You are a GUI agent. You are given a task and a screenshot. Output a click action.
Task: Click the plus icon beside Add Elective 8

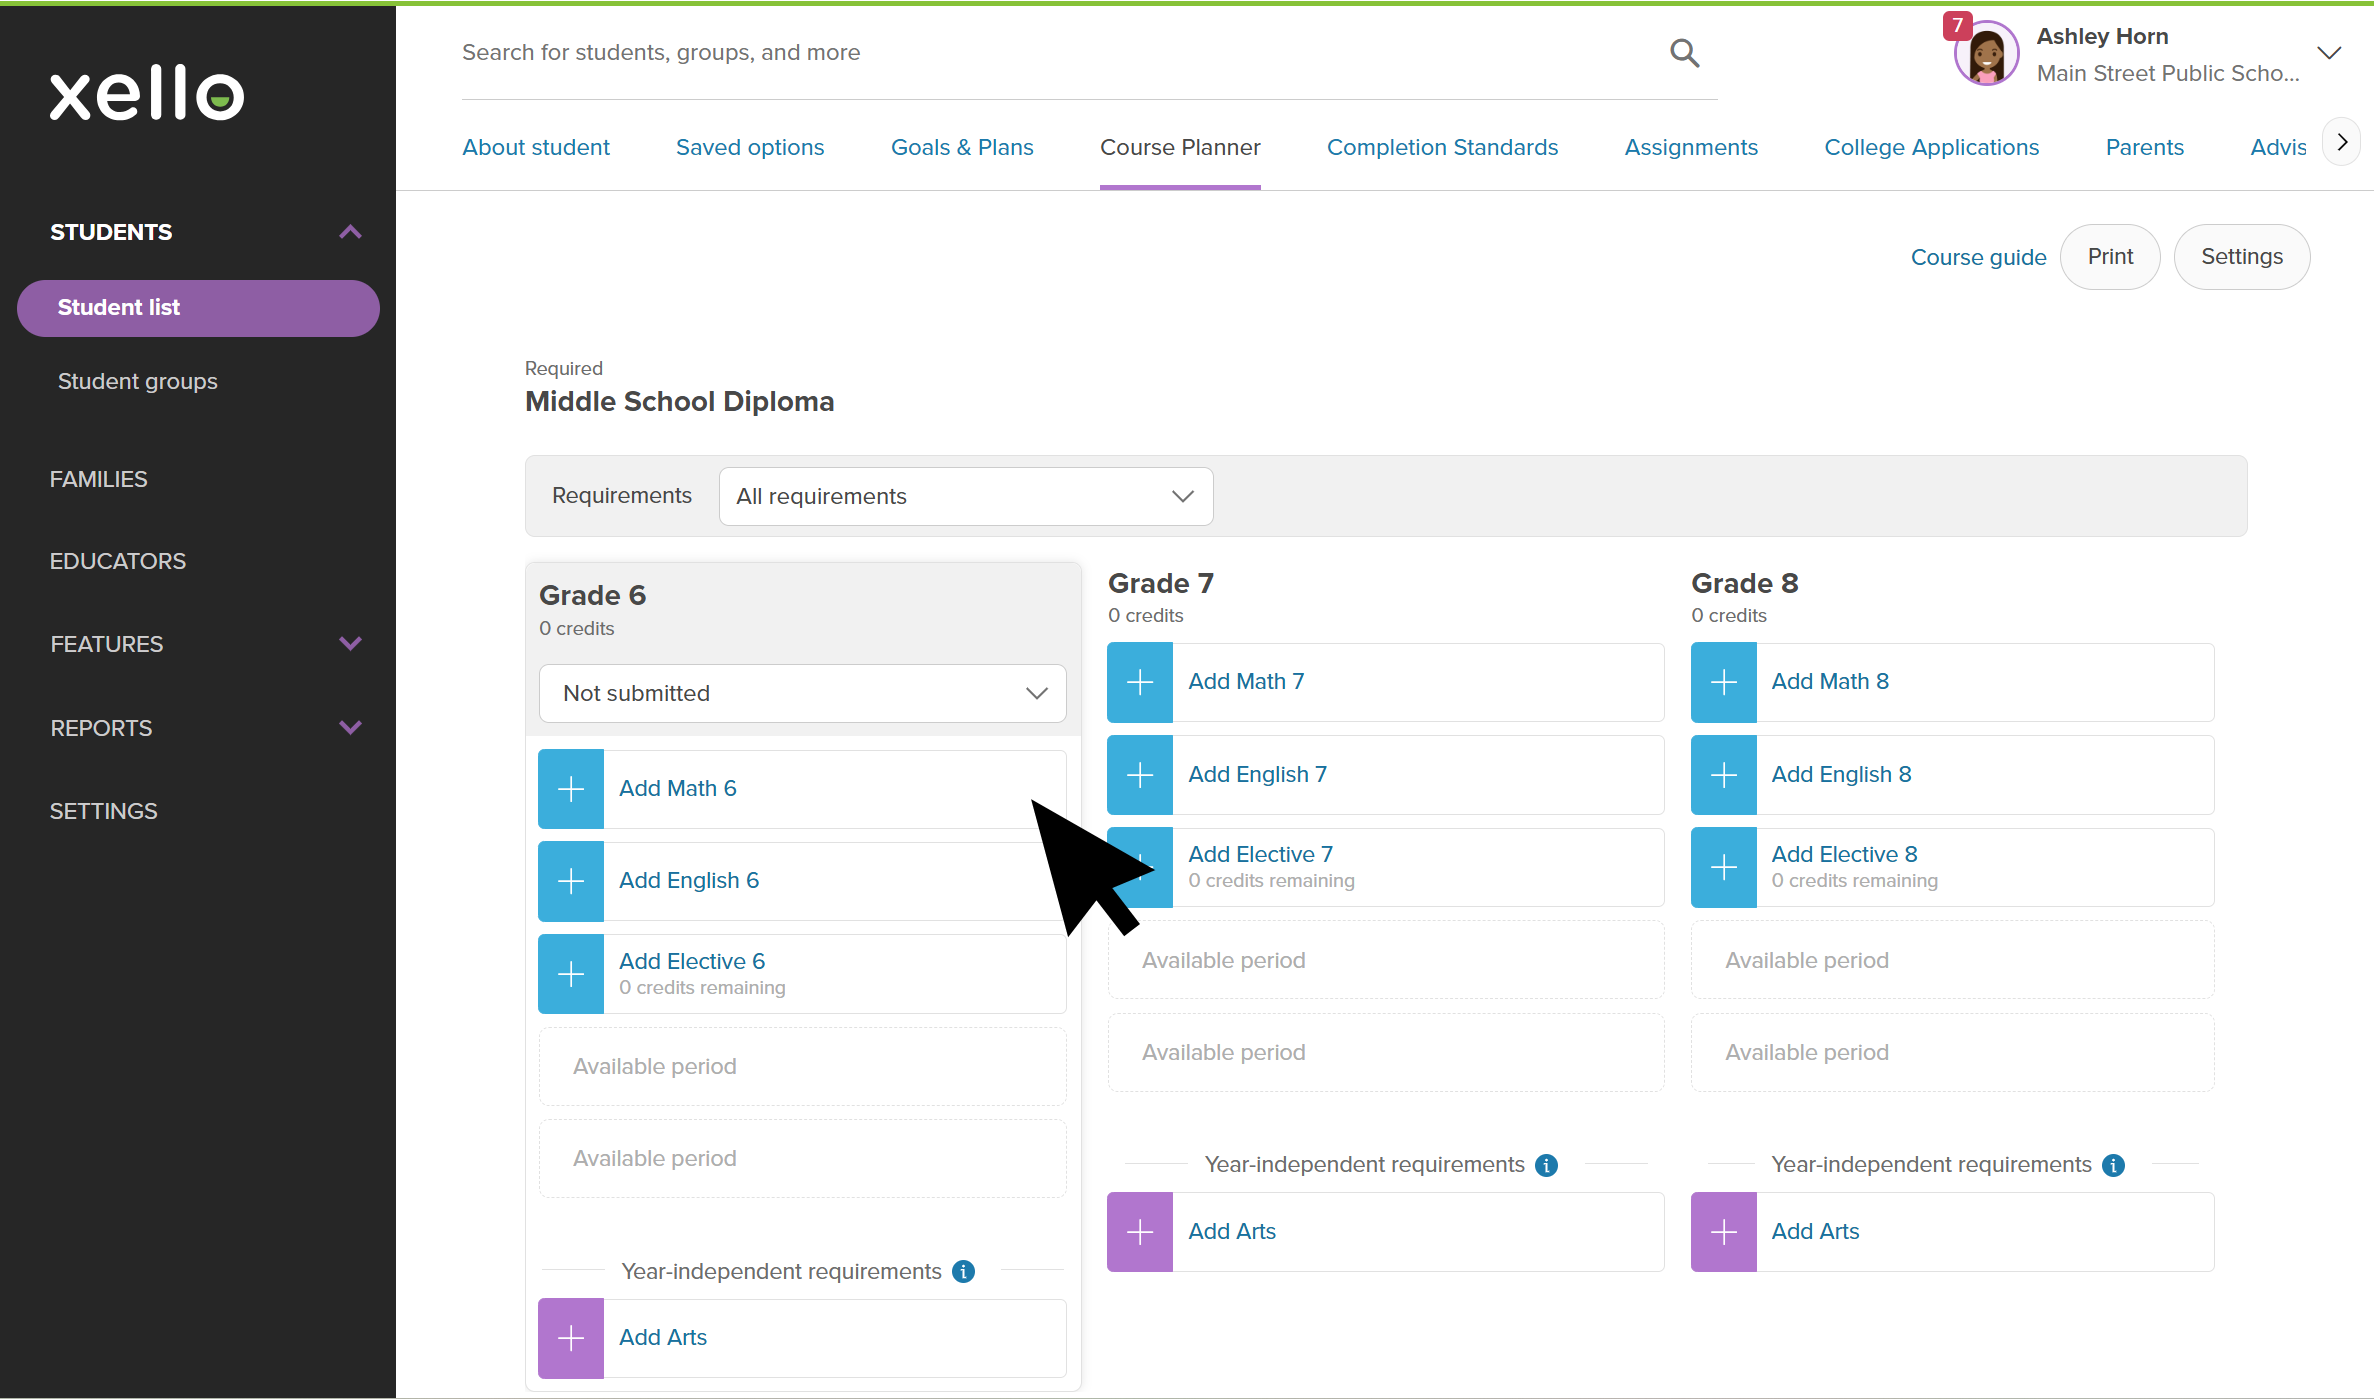click(1723, 867)
